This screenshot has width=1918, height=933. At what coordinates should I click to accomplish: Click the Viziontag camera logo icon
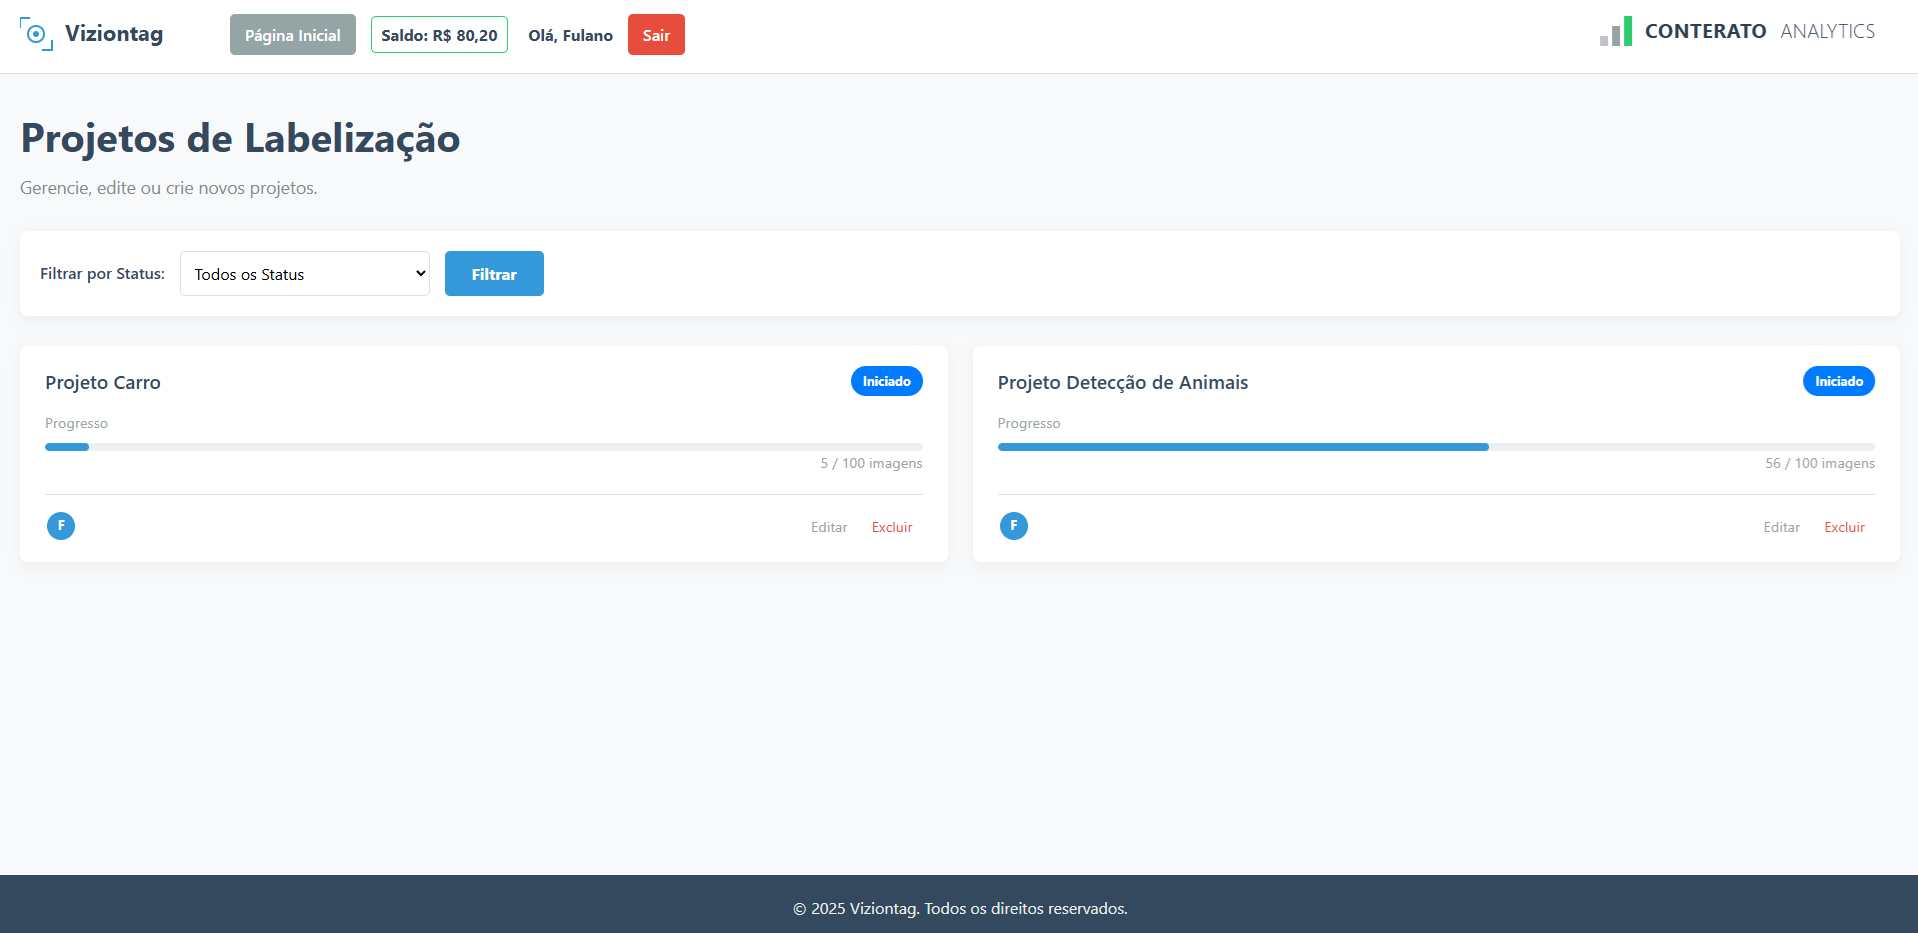click(37, 34)
